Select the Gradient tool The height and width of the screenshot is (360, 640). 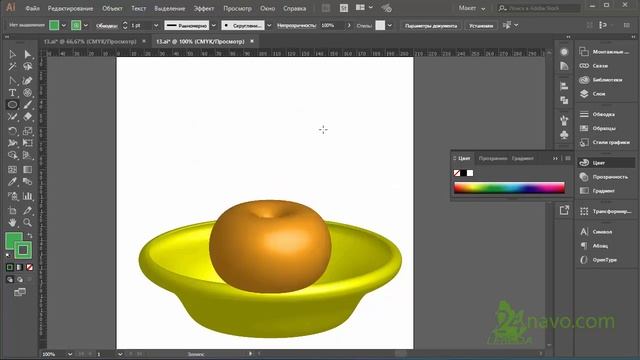27,169
